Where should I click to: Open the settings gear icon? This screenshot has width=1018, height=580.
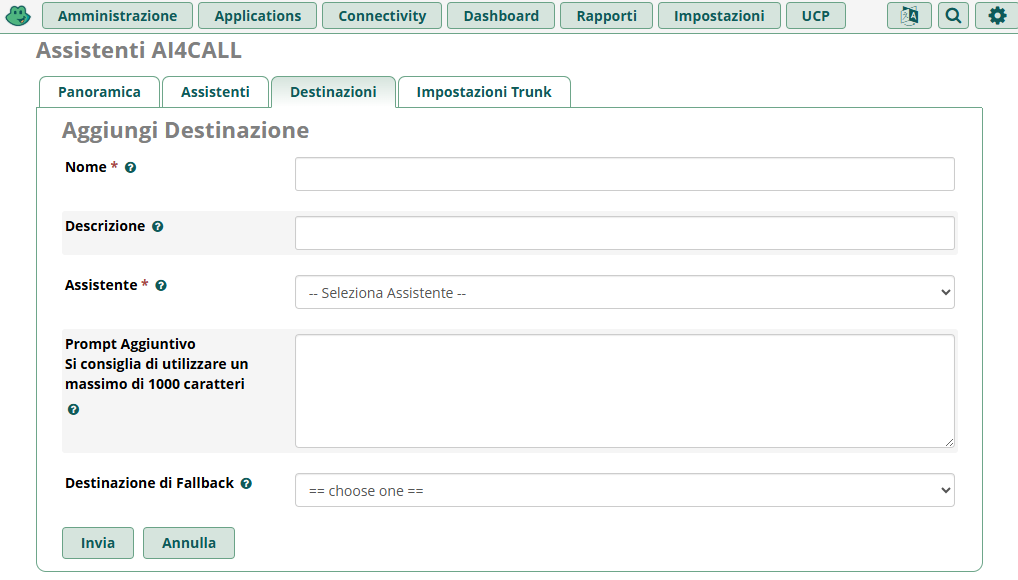tap(995, 15)
